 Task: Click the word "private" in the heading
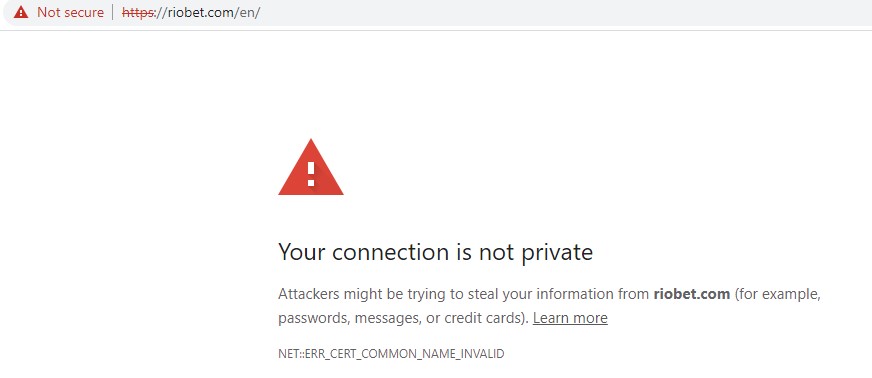[x=557, y=252]
